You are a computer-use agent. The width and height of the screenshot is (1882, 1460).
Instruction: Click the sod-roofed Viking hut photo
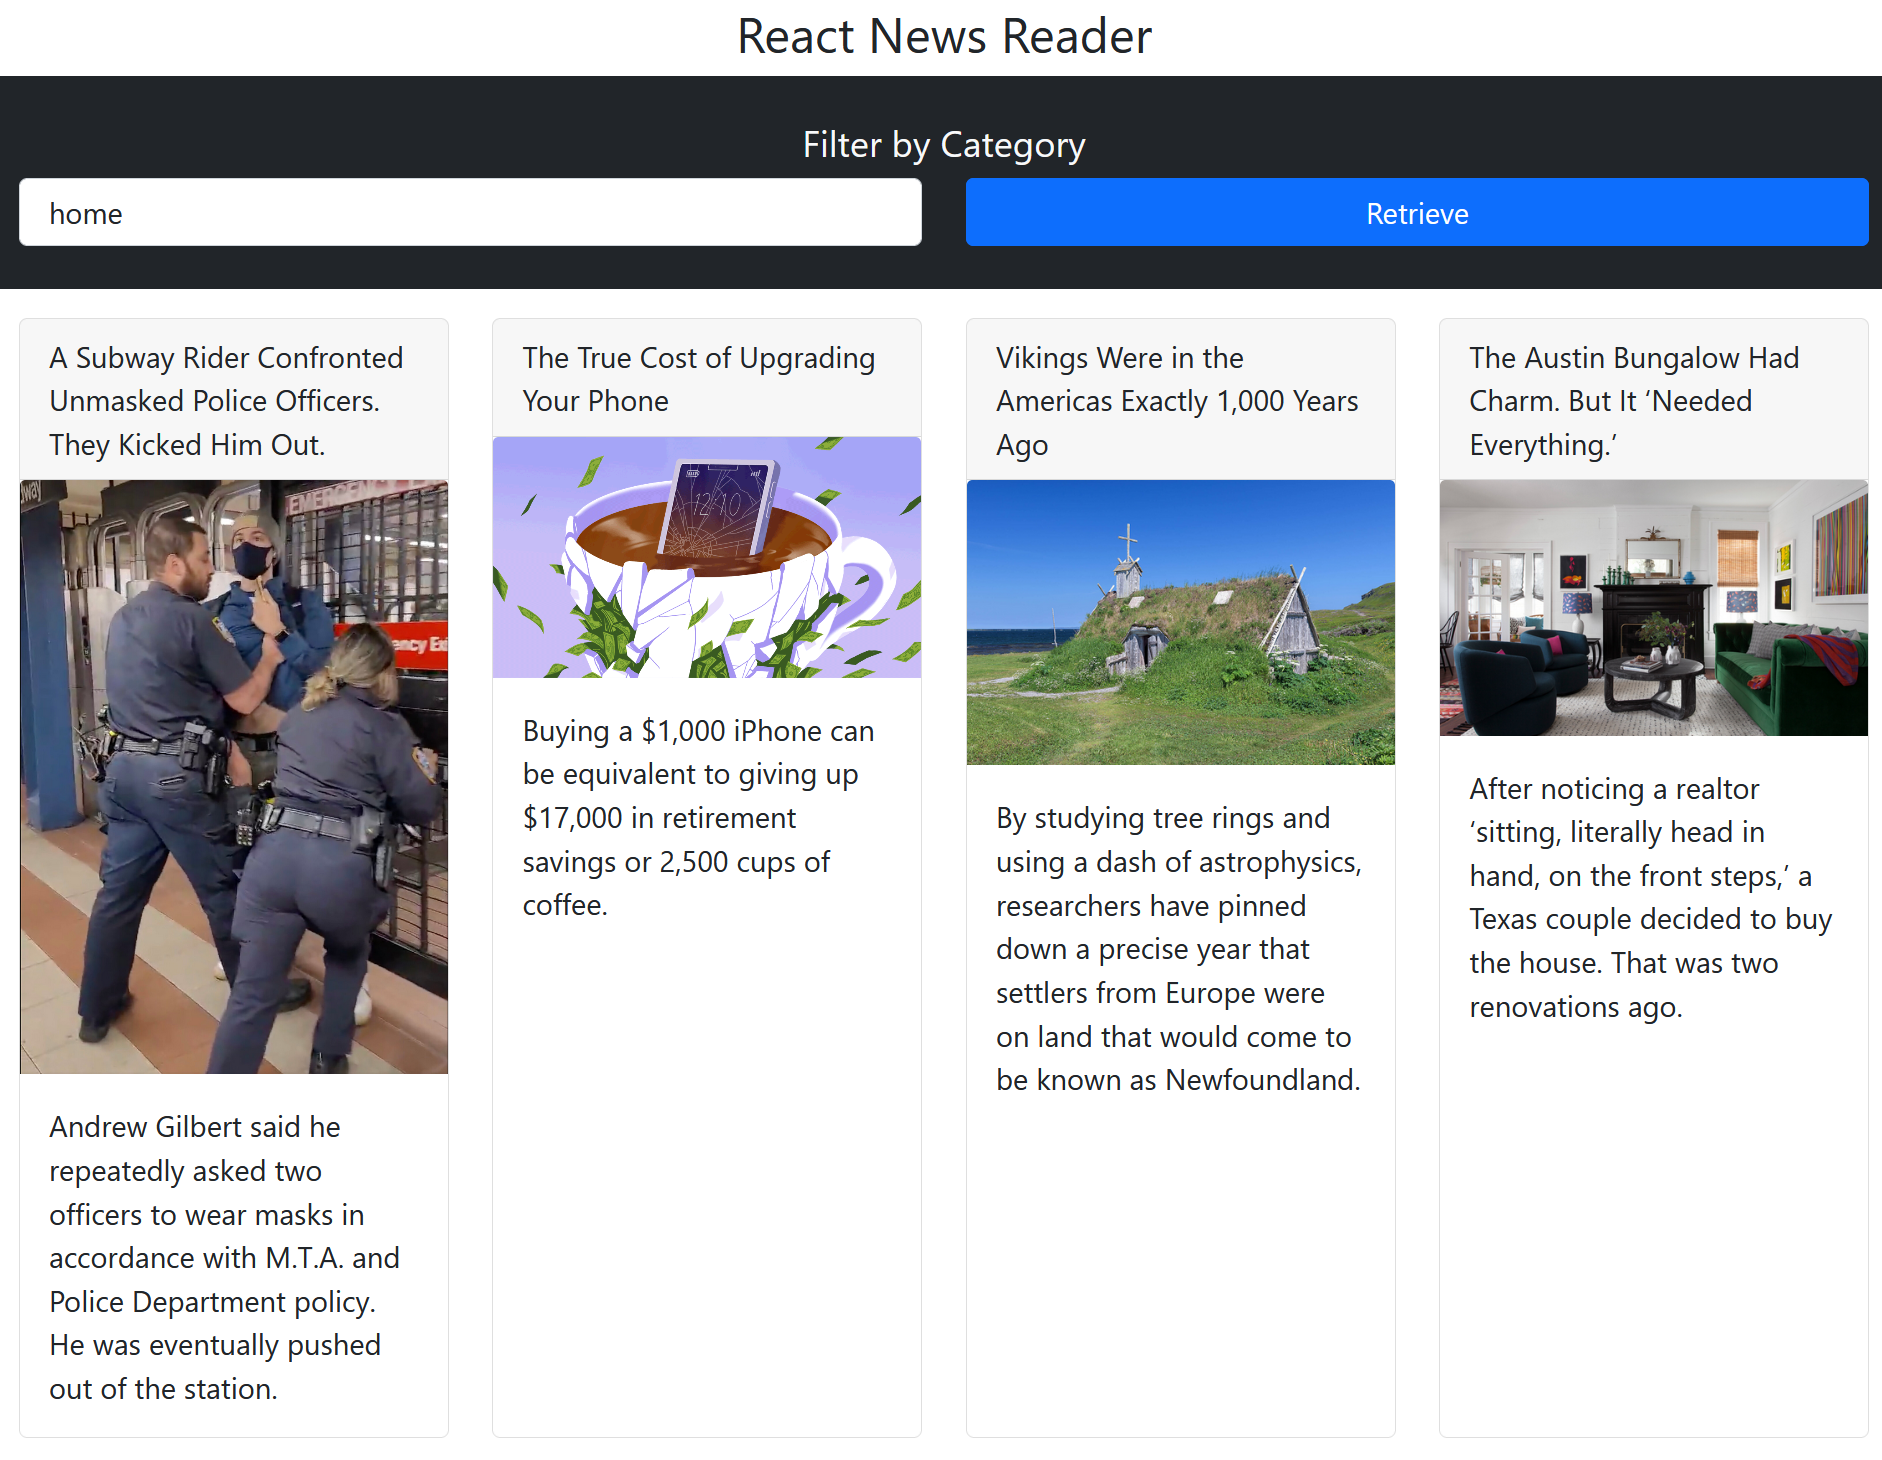(x=1180, y=622)
